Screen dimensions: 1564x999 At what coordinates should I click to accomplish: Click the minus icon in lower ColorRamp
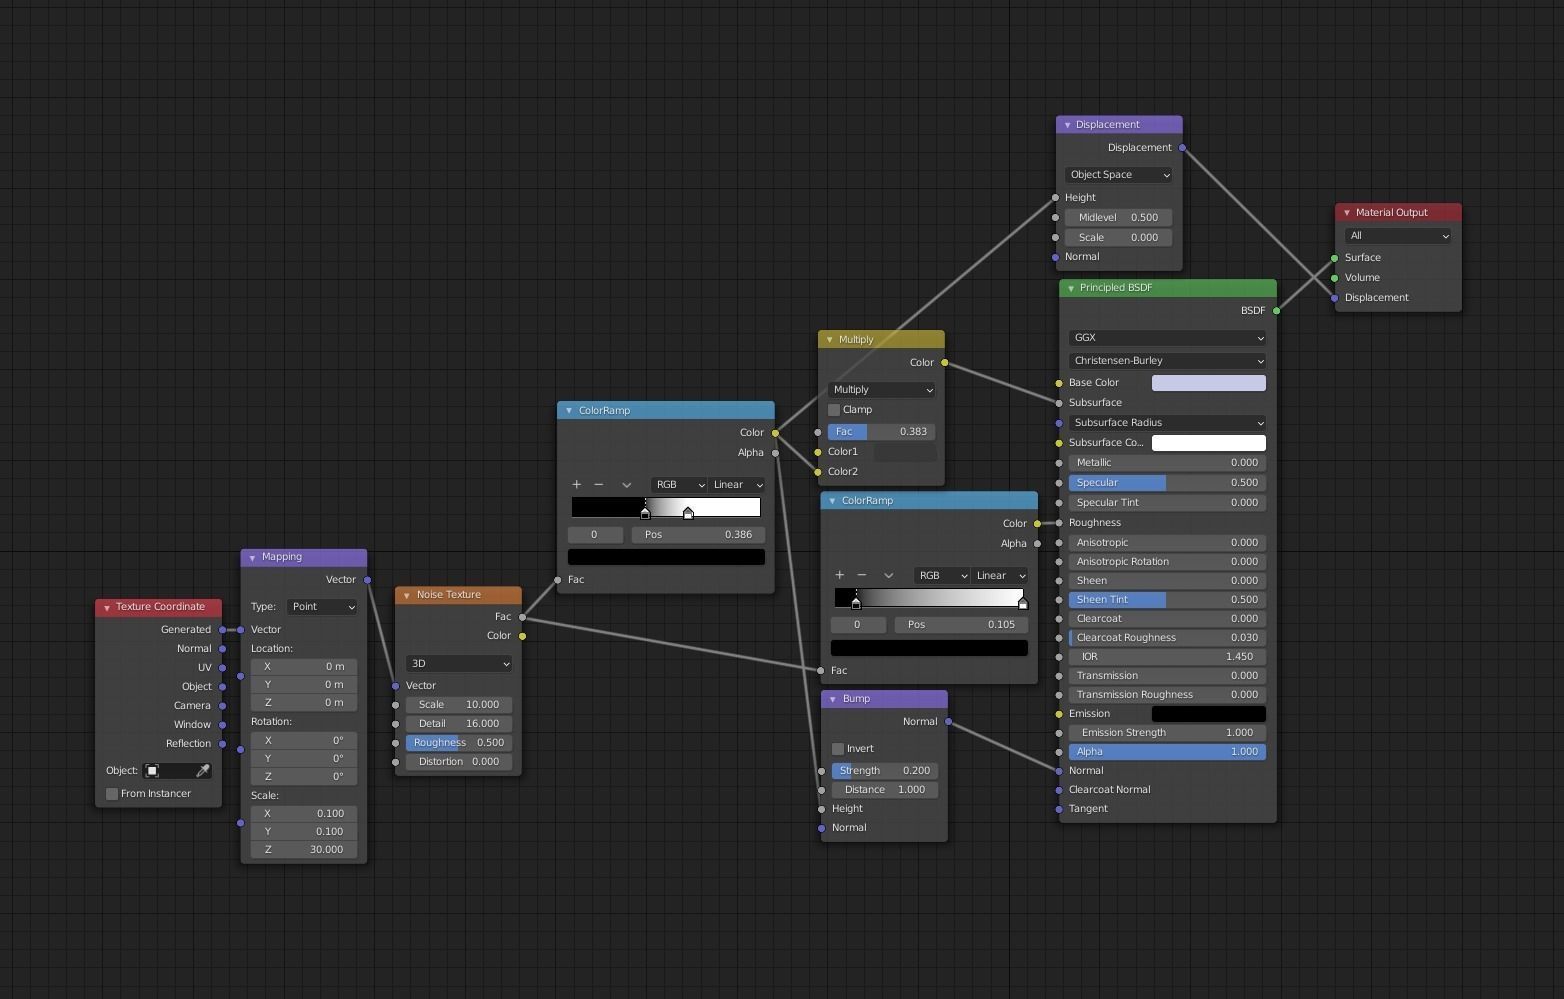pos(862,575)
